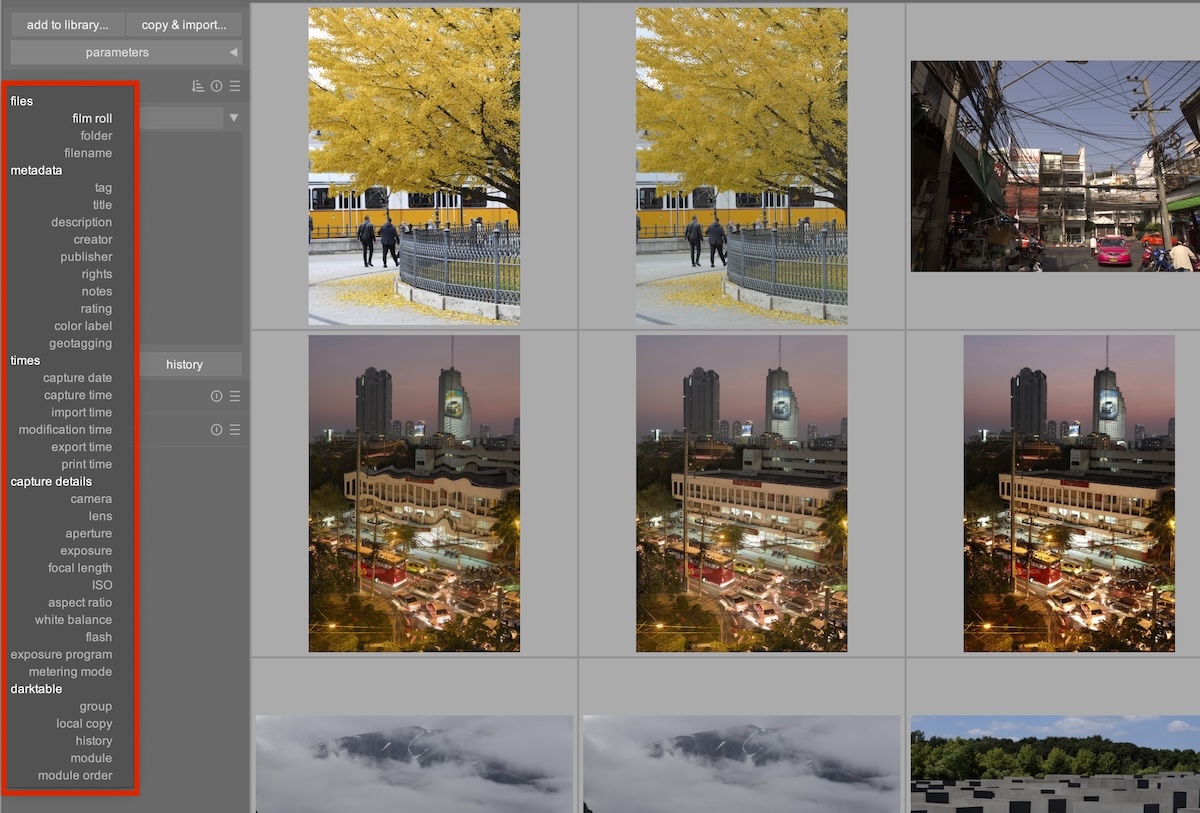This screenshot has width=1200, height=813.
Task: Select geotagging option
Action: pos(81,344)
